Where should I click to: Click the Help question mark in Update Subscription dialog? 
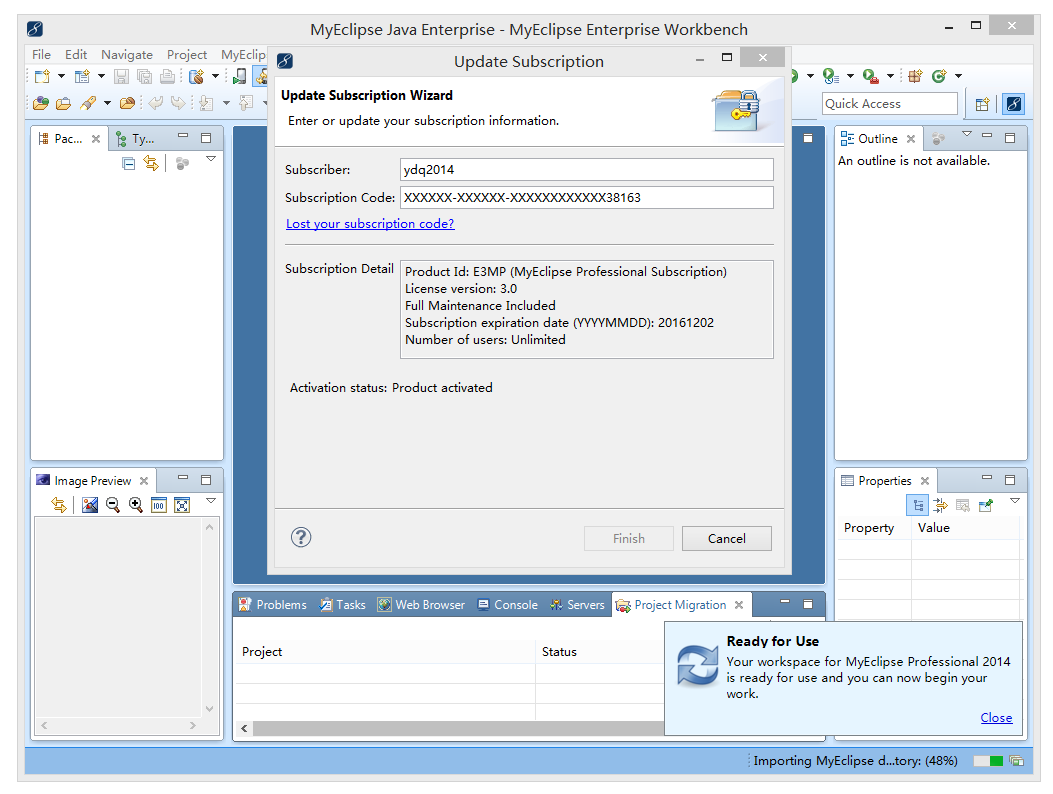click(301, 538)
